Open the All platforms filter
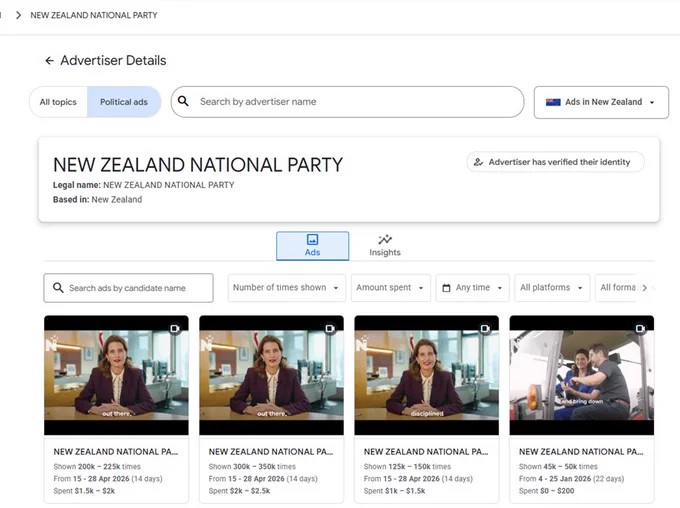 pyautogui.click(x=552, y=288)
